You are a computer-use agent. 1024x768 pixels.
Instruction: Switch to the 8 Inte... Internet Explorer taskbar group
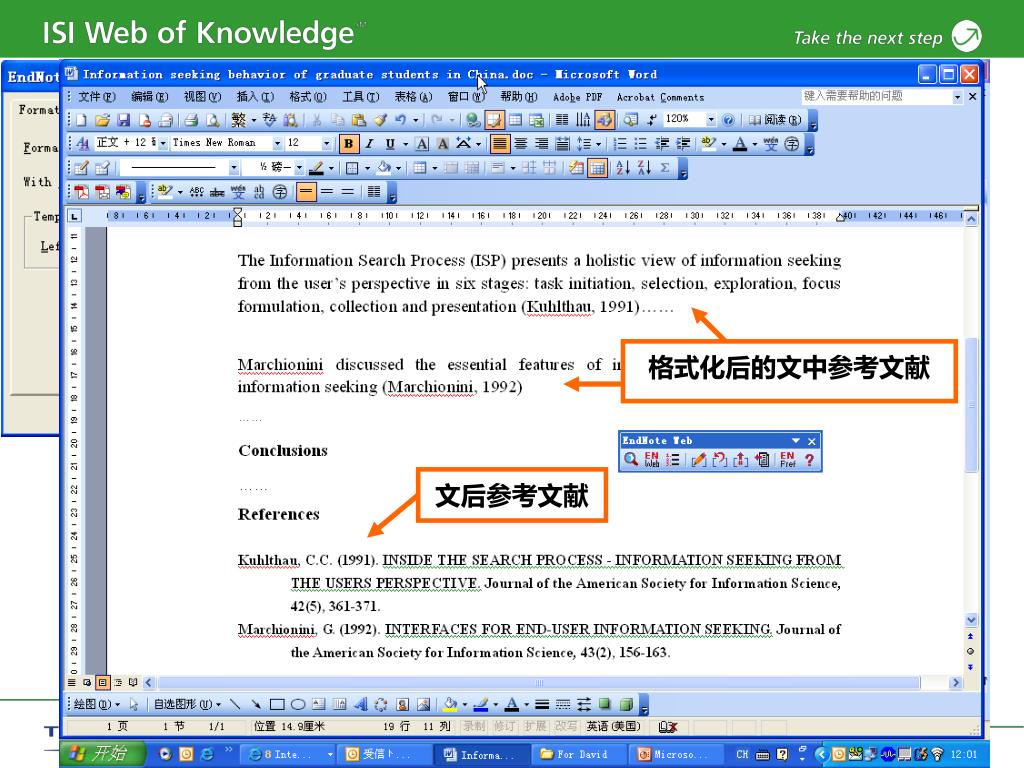(x=290, y=754)
